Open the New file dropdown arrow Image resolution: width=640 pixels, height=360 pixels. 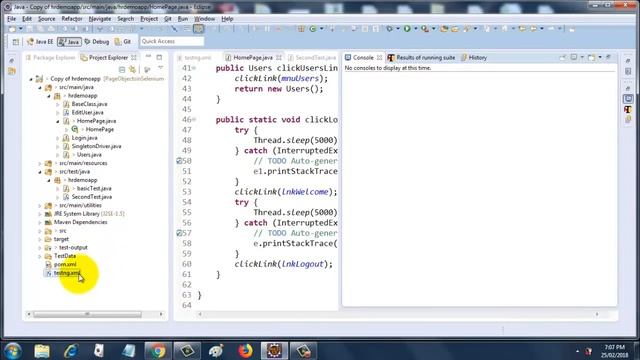tap(20, 29)
